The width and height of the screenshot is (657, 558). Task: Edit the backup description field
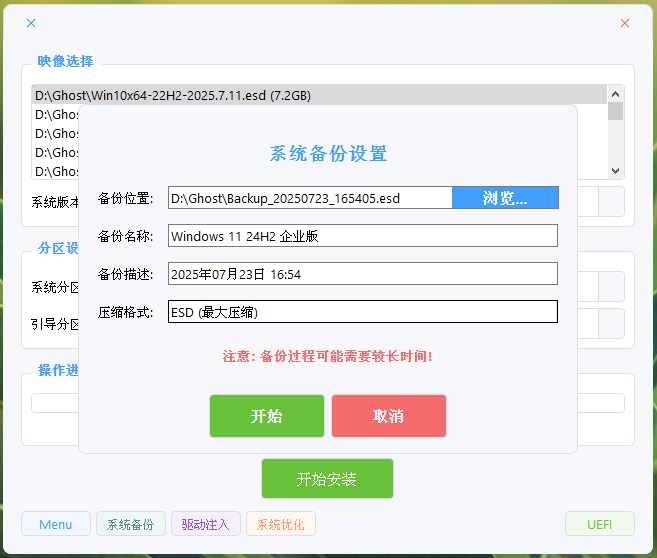[363, 274]
